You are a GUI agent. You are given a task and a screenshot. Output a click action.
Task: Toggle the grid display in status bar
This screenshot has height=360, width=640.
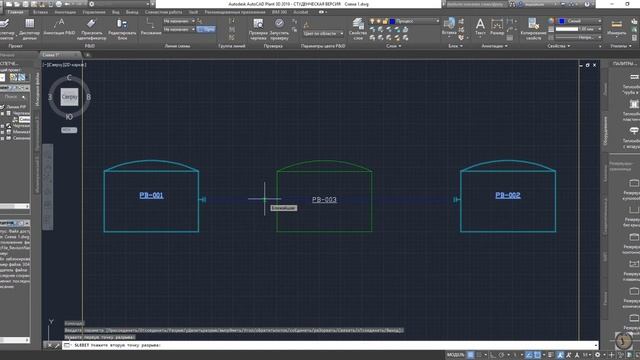(x=470, y=355)
